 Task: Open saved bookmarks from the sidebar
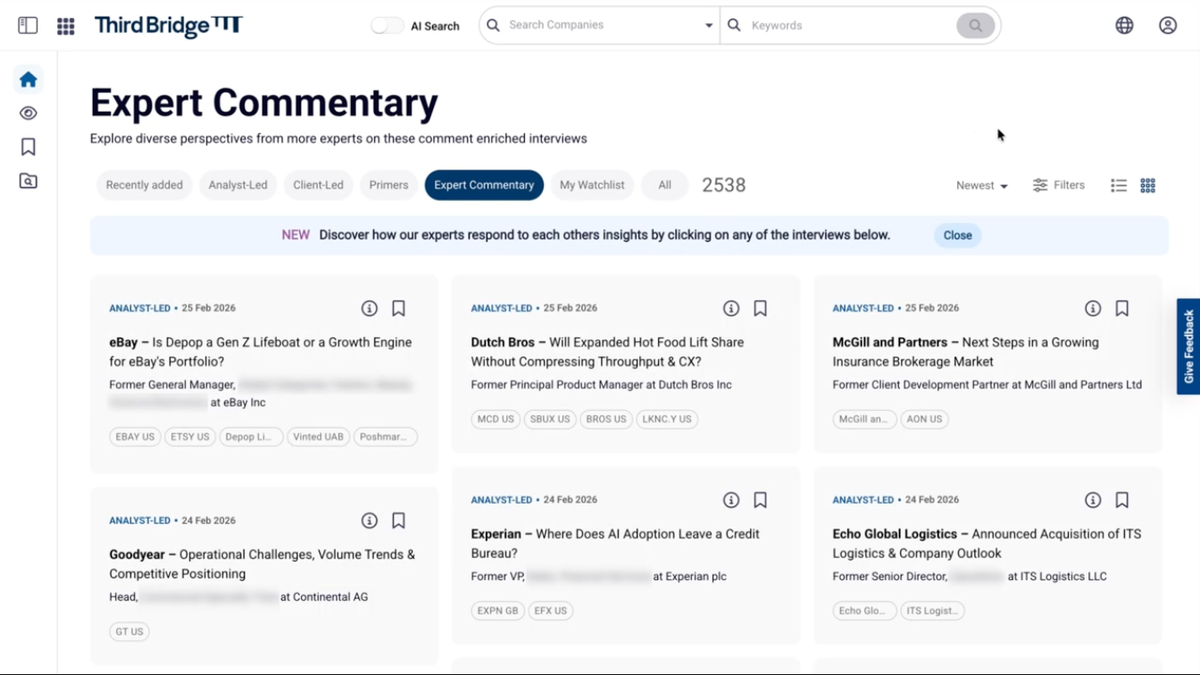coord(27,146)
